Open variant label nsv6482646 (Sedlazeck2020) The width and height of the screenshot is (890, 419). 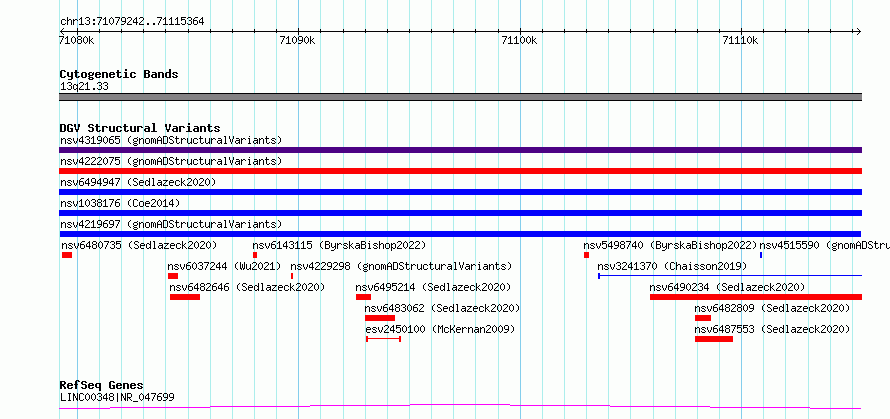(x=247, y=287)
